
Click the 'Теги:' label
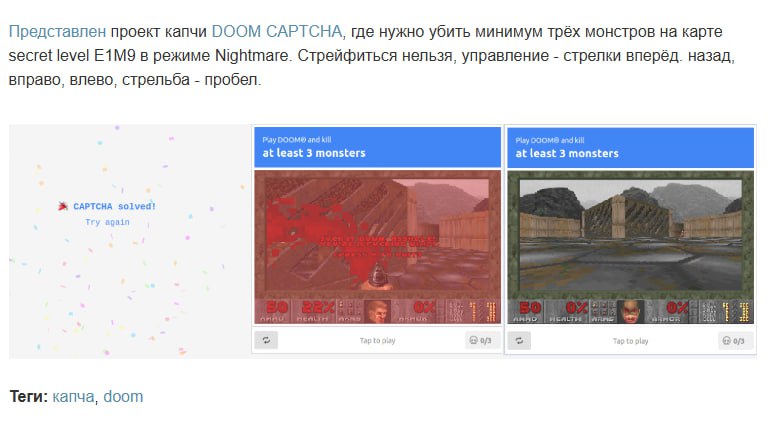[28, 397]
